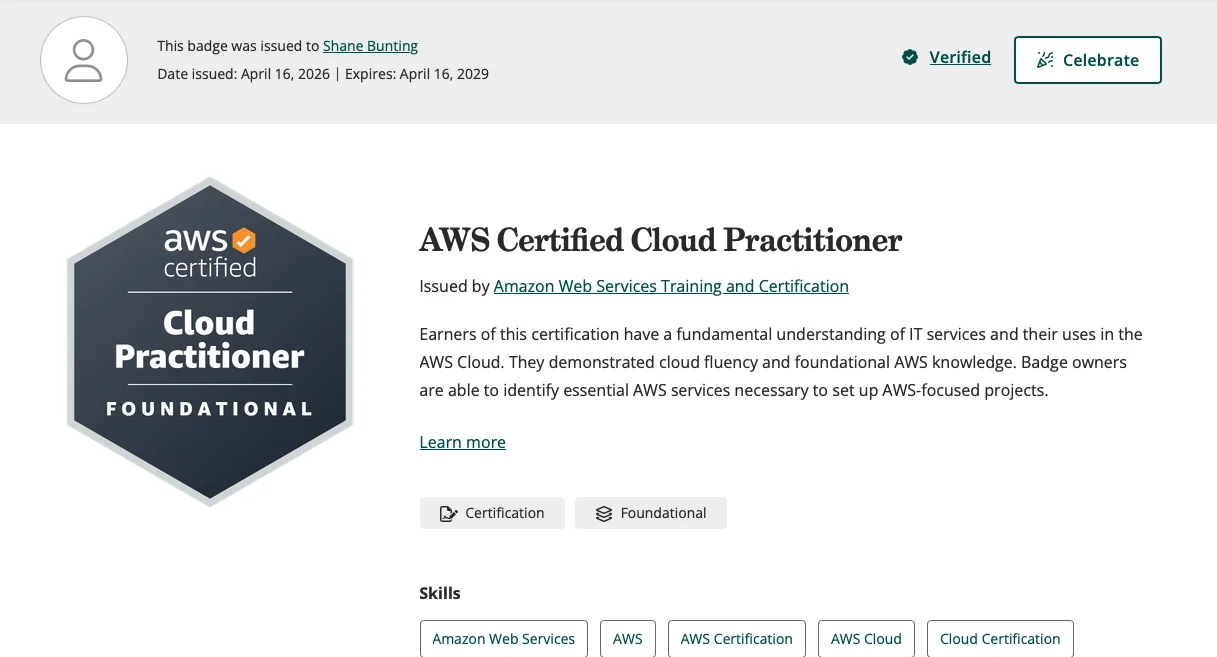This screenshot has height=657, width=1217.
Task: Click the AWS Certified Cloud Practitioner heading
Action: (x=661, y=240)
